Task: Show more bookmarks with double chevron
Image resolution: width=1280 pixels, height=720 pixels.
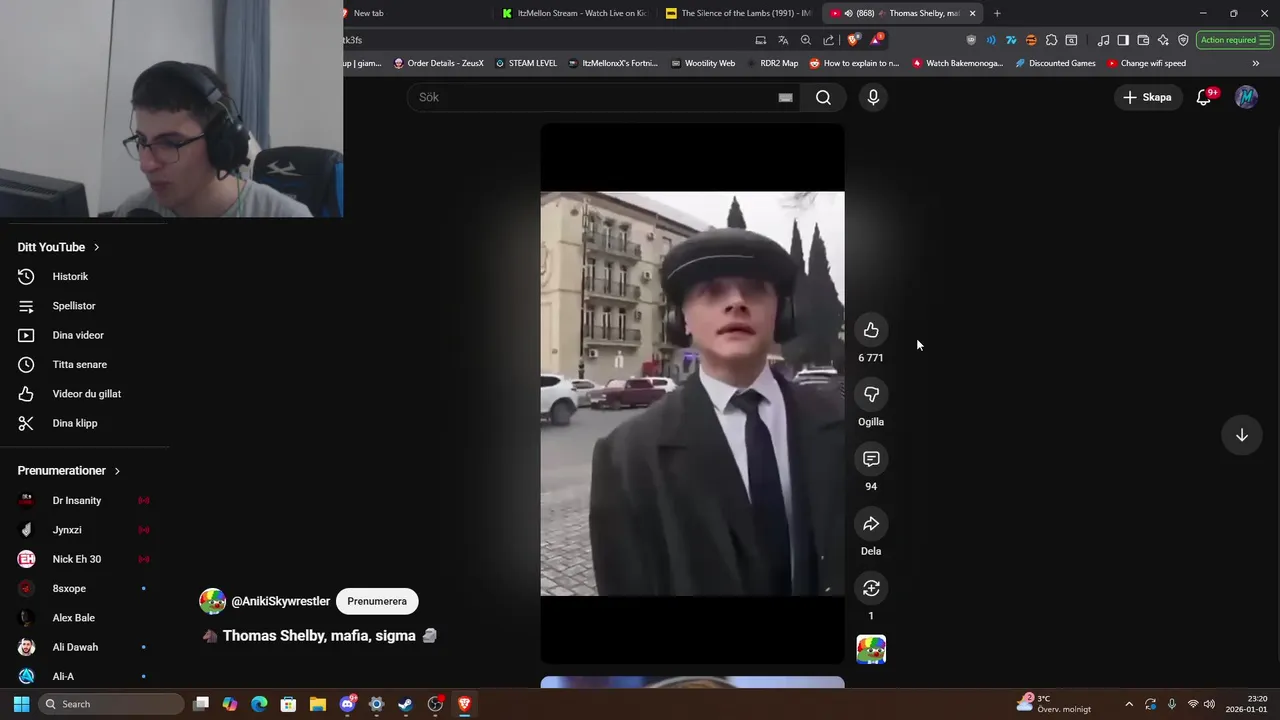Action: pyautogui.click(x=1256, y=63)
